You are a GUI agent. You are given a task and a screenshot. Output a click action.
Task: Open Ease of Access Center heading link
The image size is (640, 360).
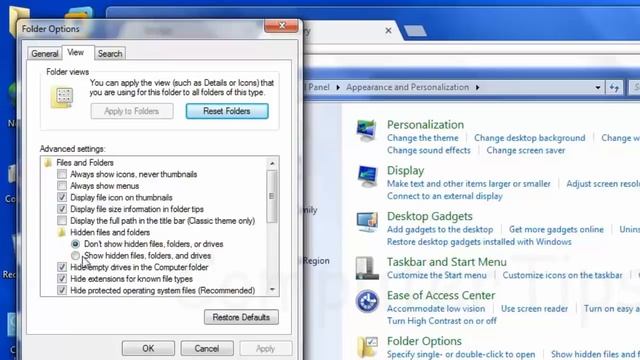(x=441, y=295)
